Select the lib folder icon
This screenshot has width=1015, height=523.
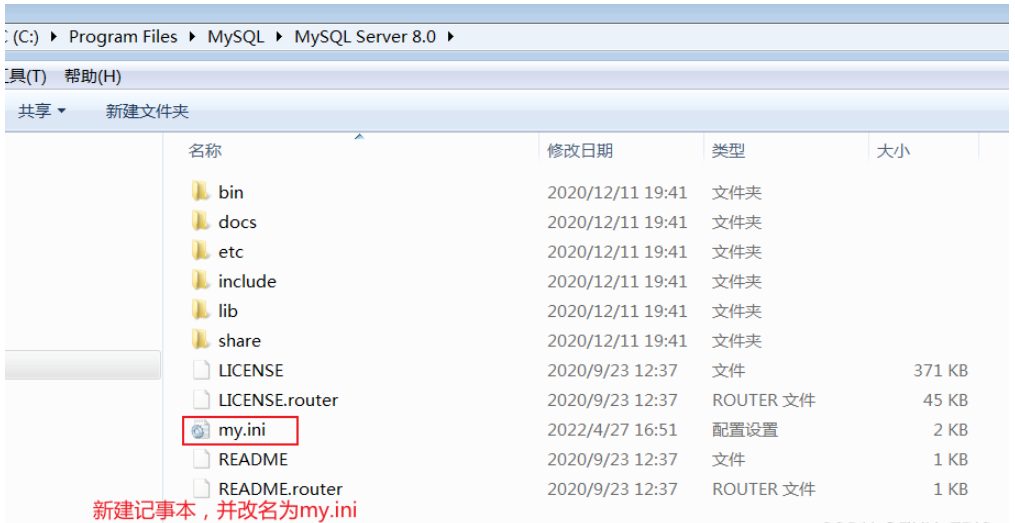[x=201, y=311]
